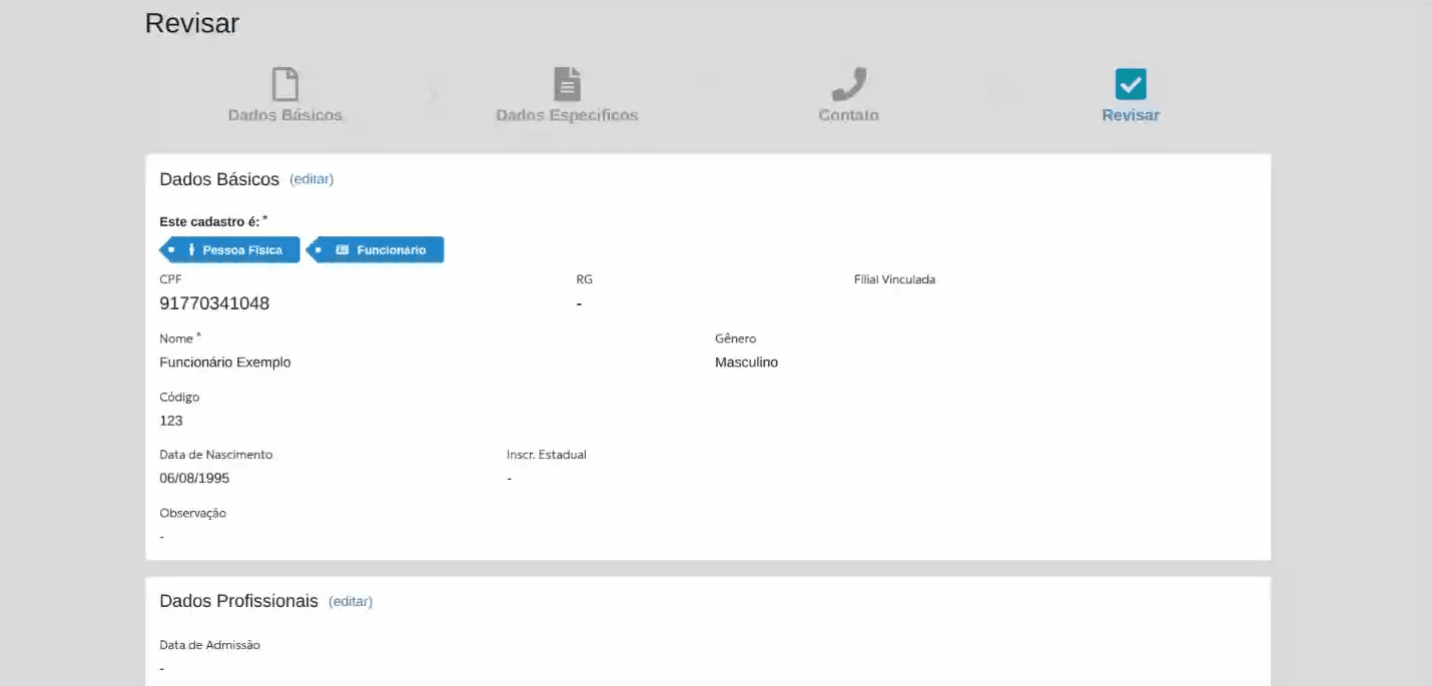Click the Dados Básicos document step icon

[285, 84]
